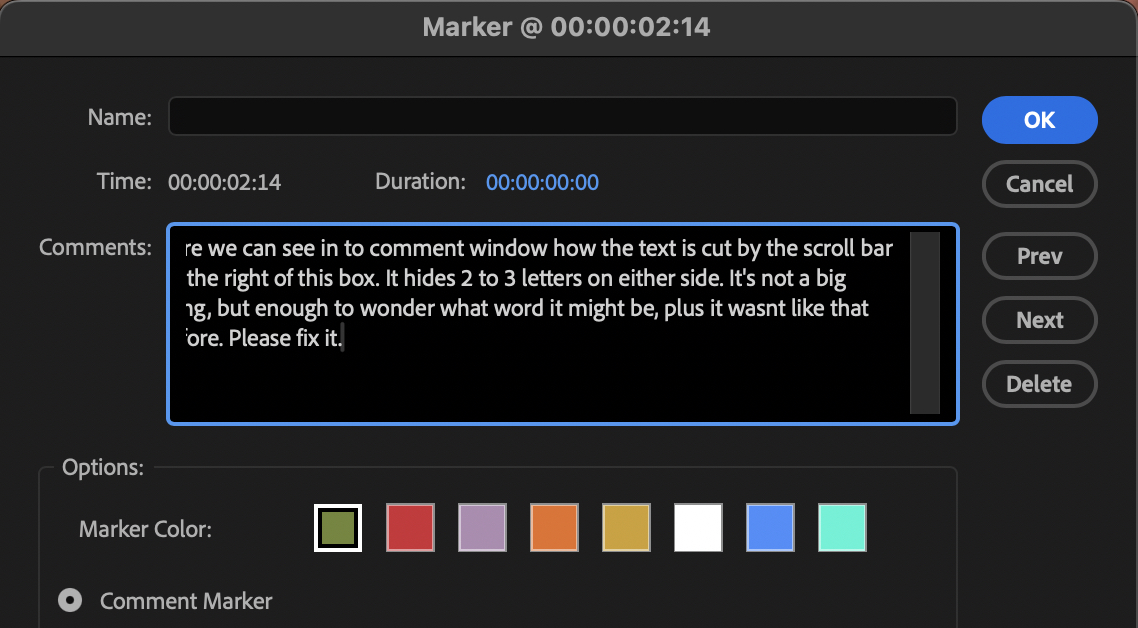This screenshot has height=628, width=1138.
Task: Confirm the marker with OK
Action: (1039, 119)
